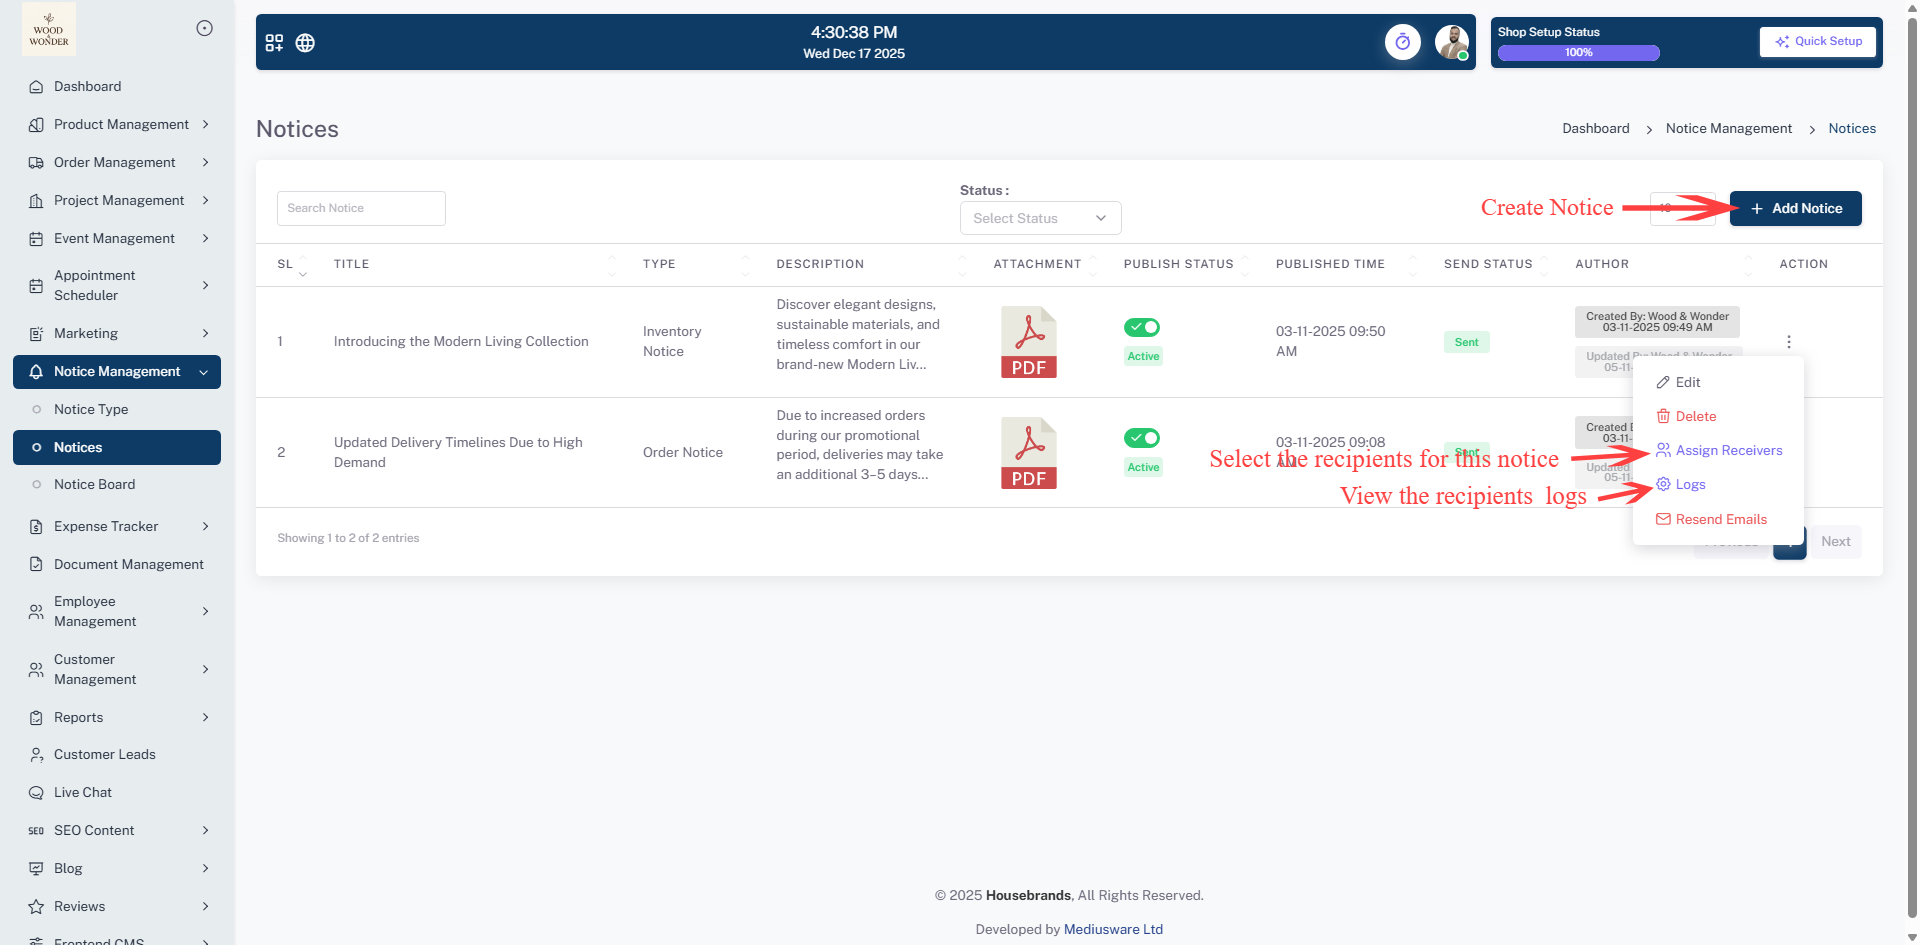Screen dimensions: 1920x945
Task: Disable publish status of Updated Delivery notice
Action: point(1141,438)
